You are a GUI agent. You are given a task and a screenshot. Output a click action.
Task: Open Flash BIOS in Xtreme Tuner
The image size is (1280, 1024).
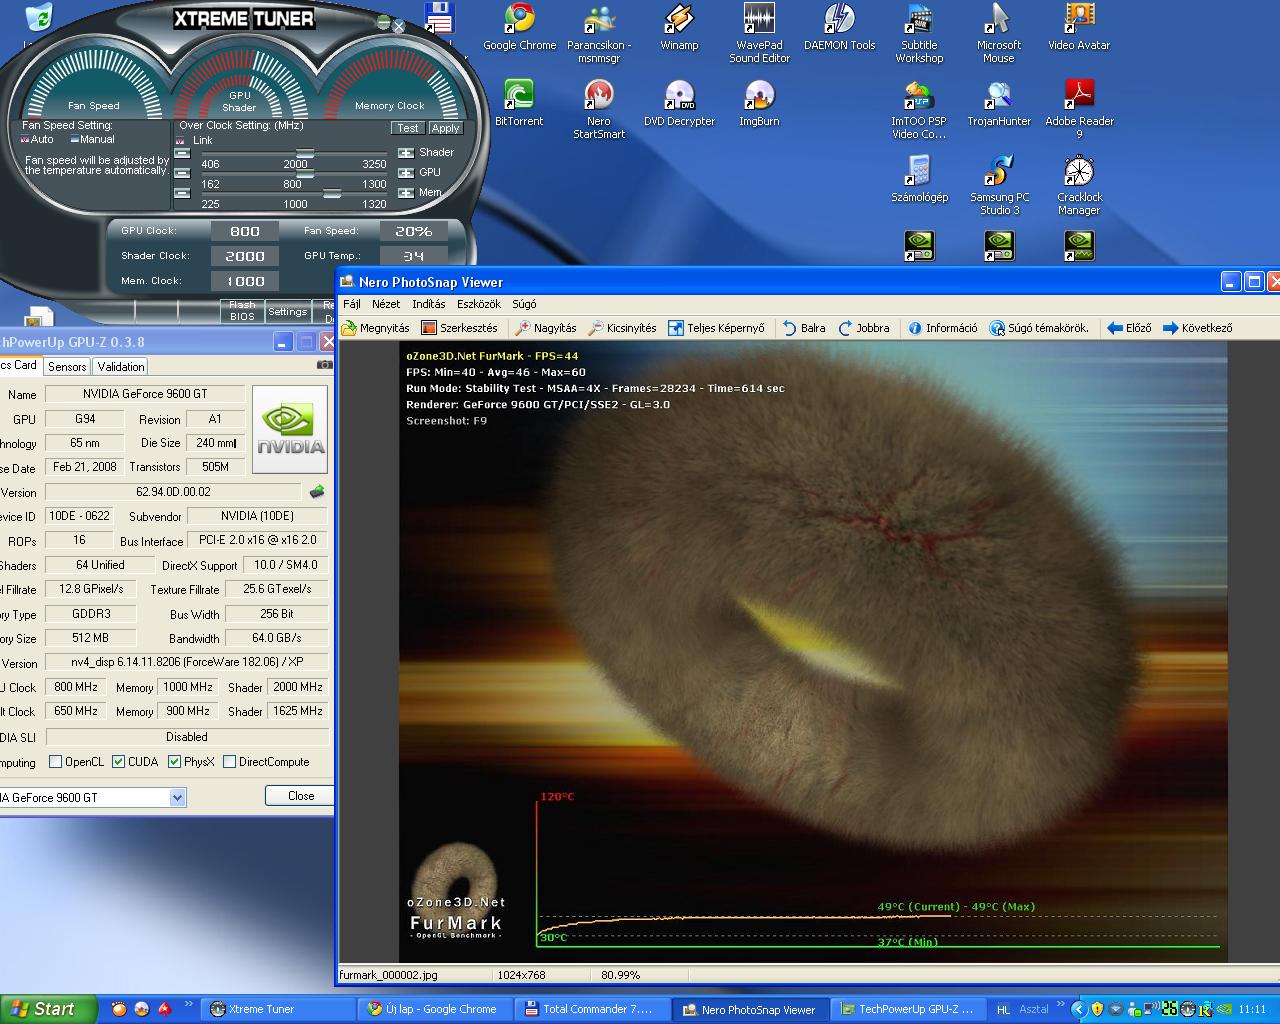click(242, 310)
